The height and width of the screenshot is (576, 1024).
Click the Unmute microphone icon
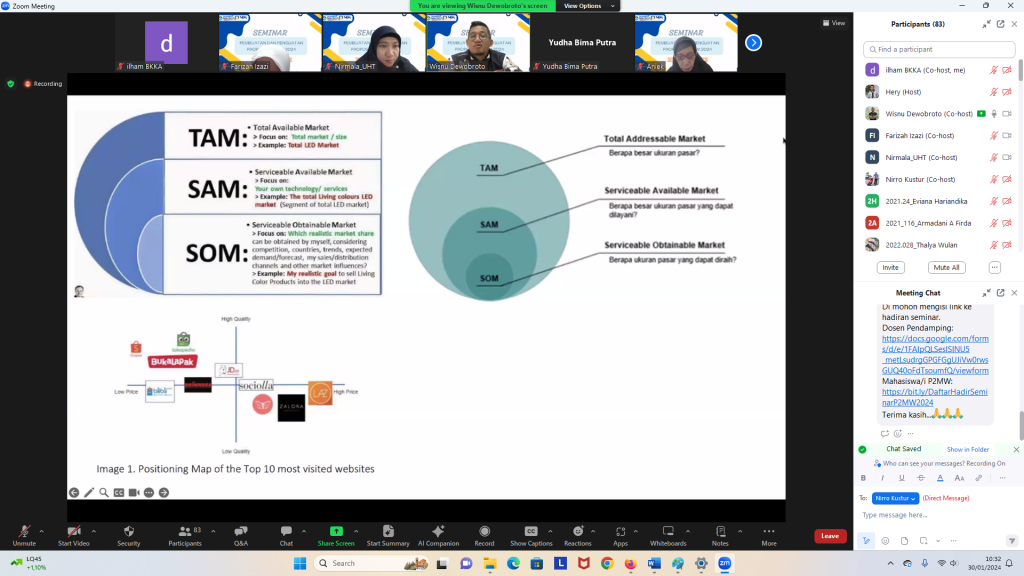click(x=24, y=531)
